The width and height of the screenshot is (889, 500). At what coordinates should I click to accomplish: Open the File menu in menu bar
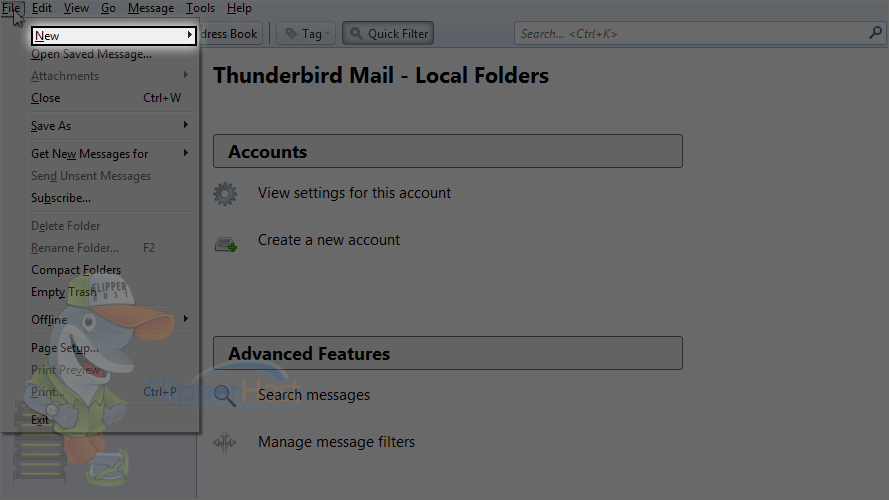11,9
